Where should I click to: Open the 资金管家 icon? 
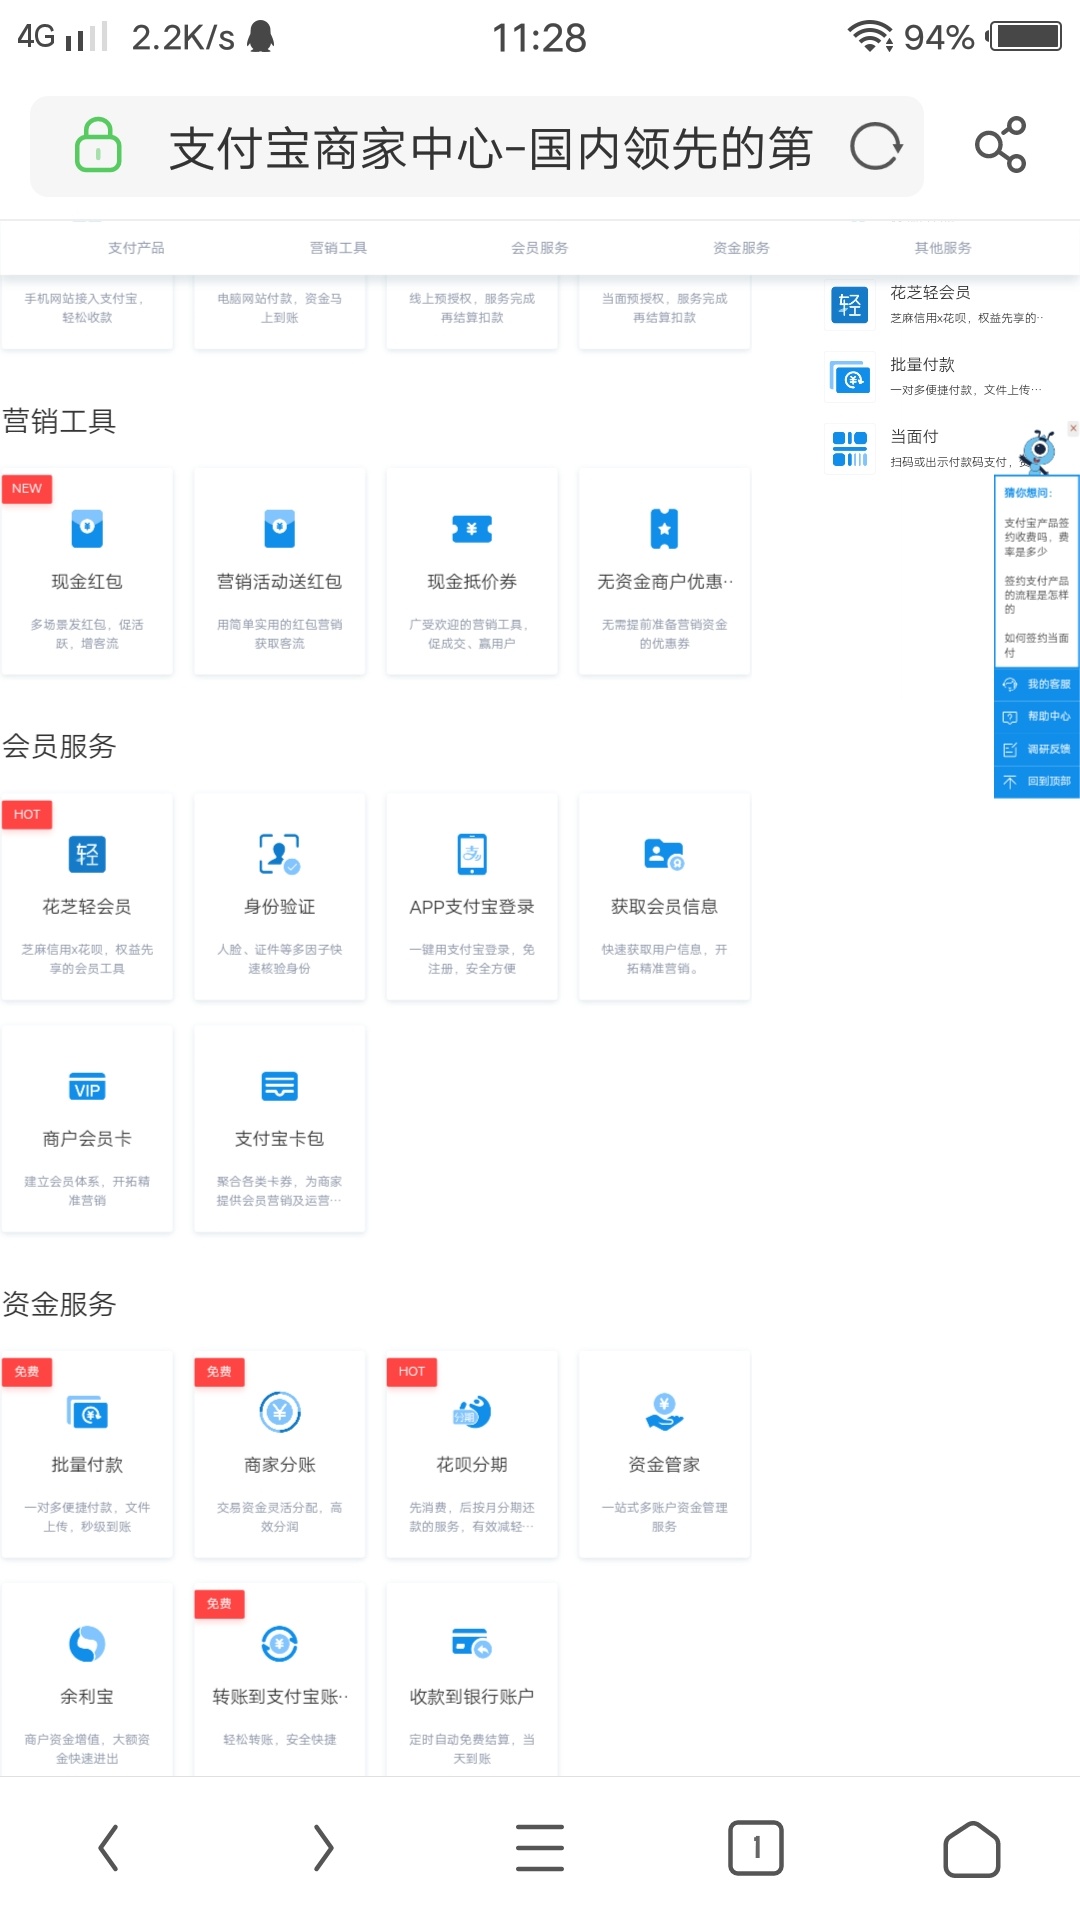[x=664, y=1412]
